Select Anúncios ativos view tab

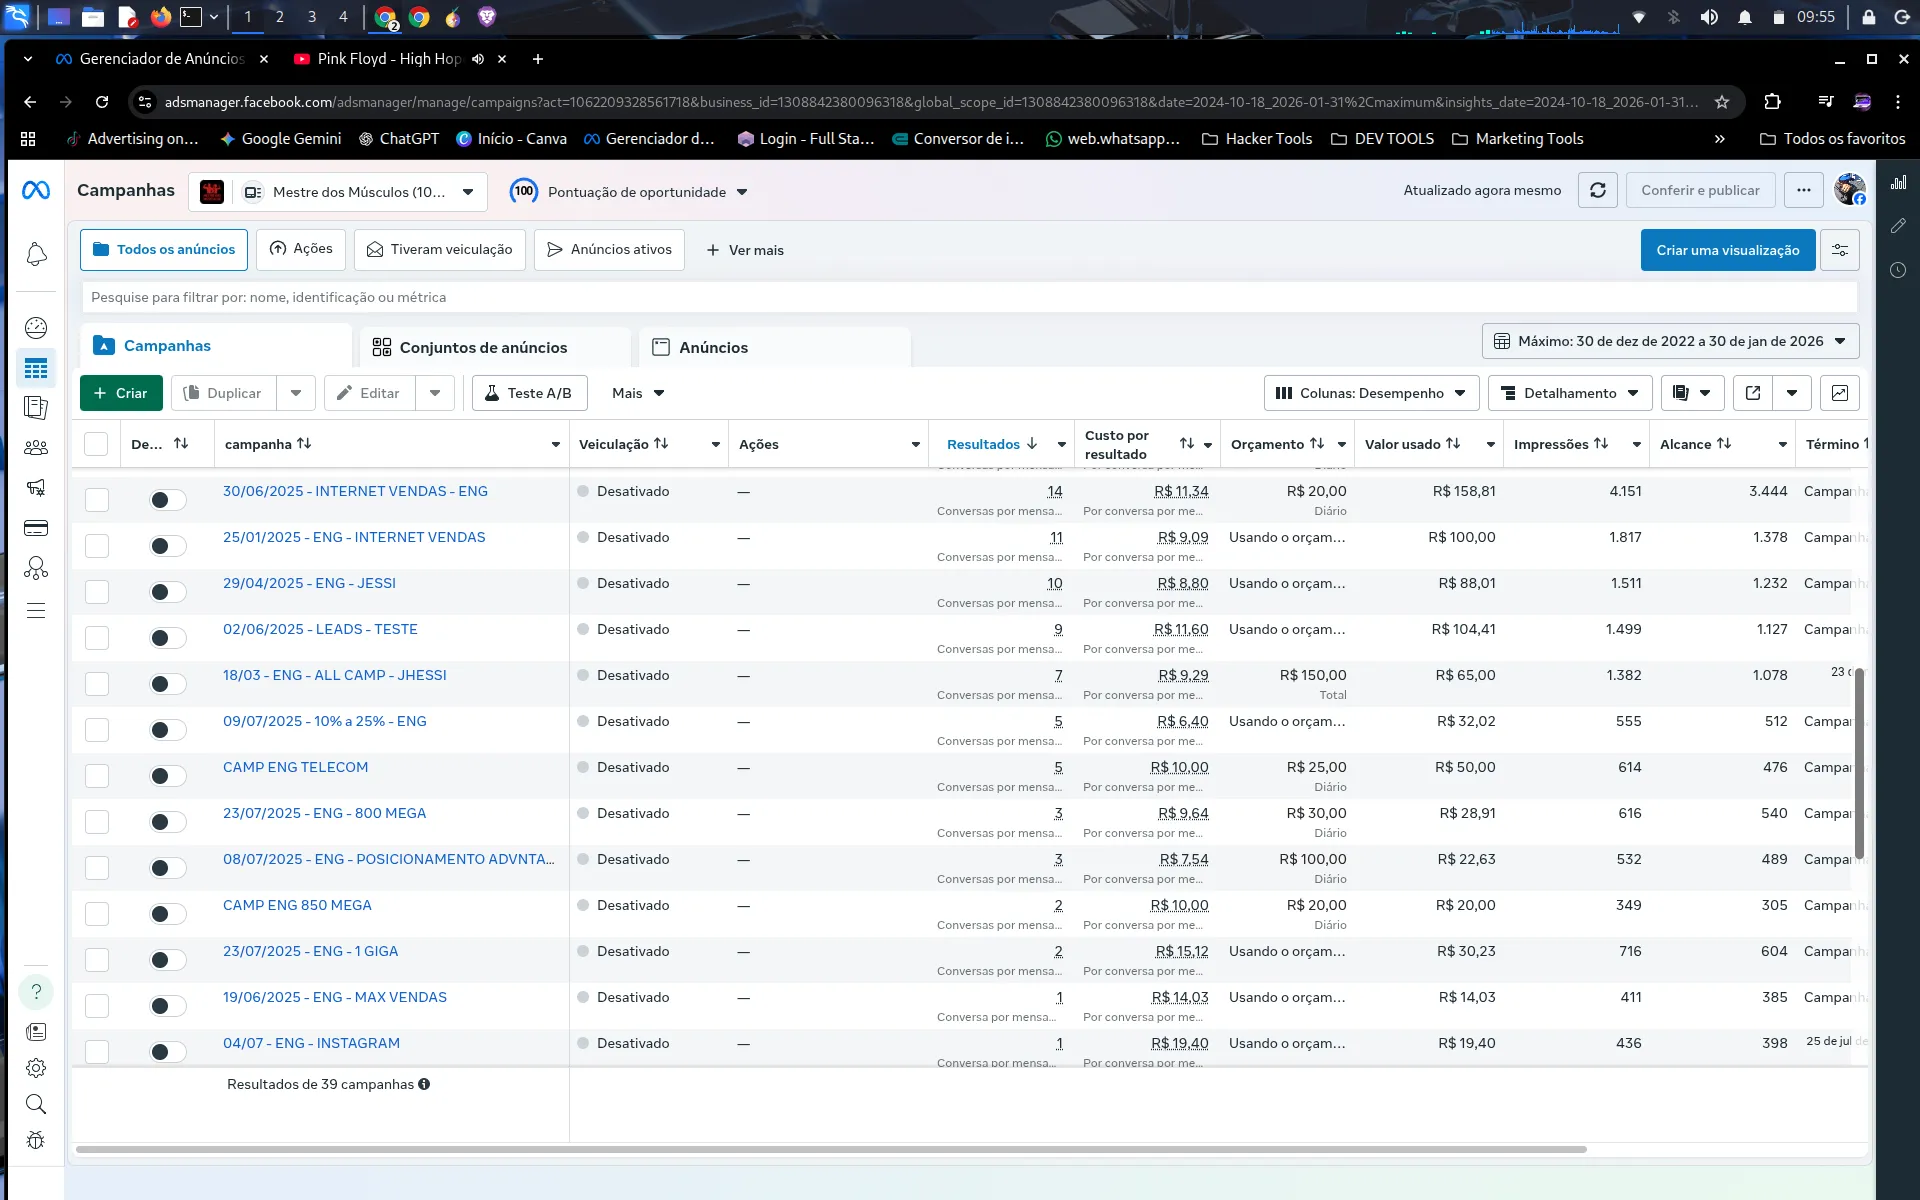coord(609,249)
